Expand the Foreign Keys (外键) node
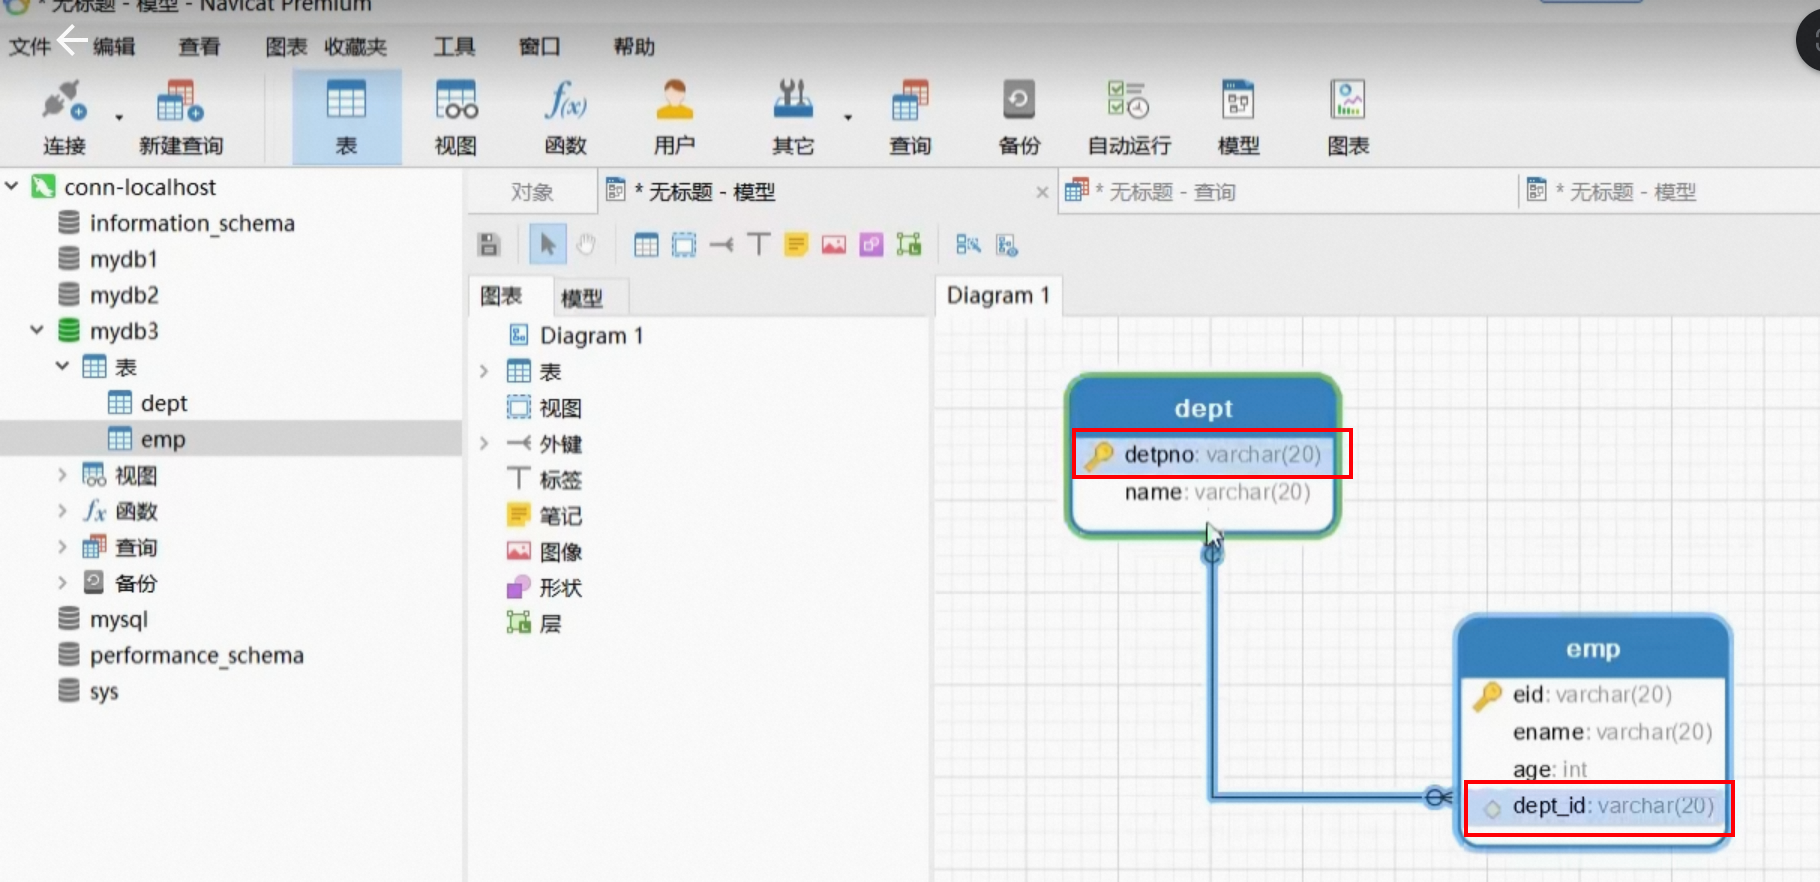The image size is (1820, 882). click(x=484, y=443)
